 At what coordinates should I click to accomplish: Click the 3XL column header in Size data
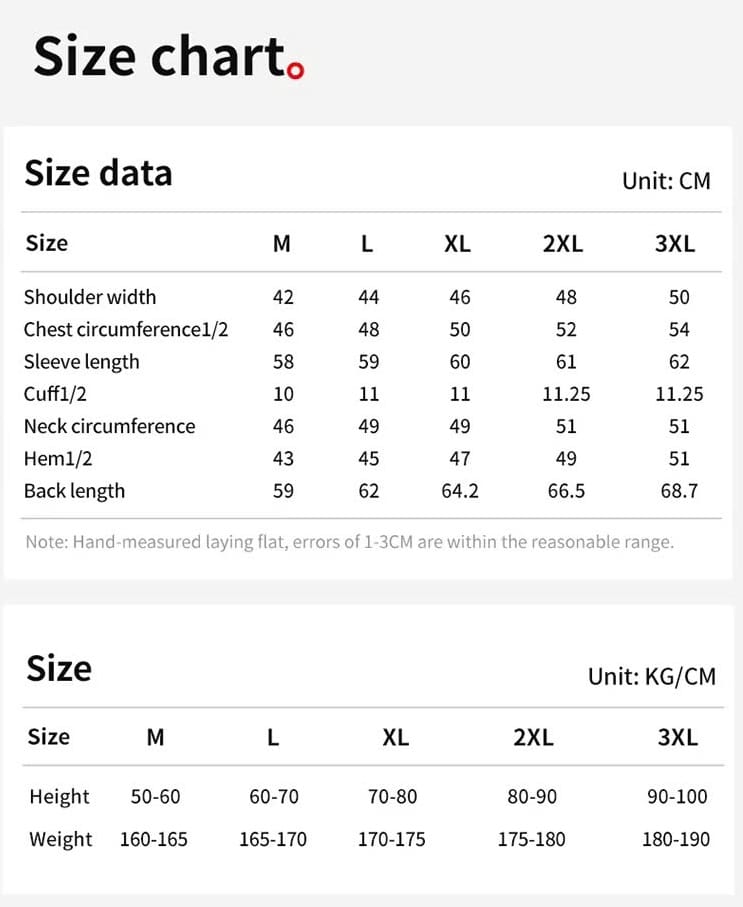tap(675, 244)
